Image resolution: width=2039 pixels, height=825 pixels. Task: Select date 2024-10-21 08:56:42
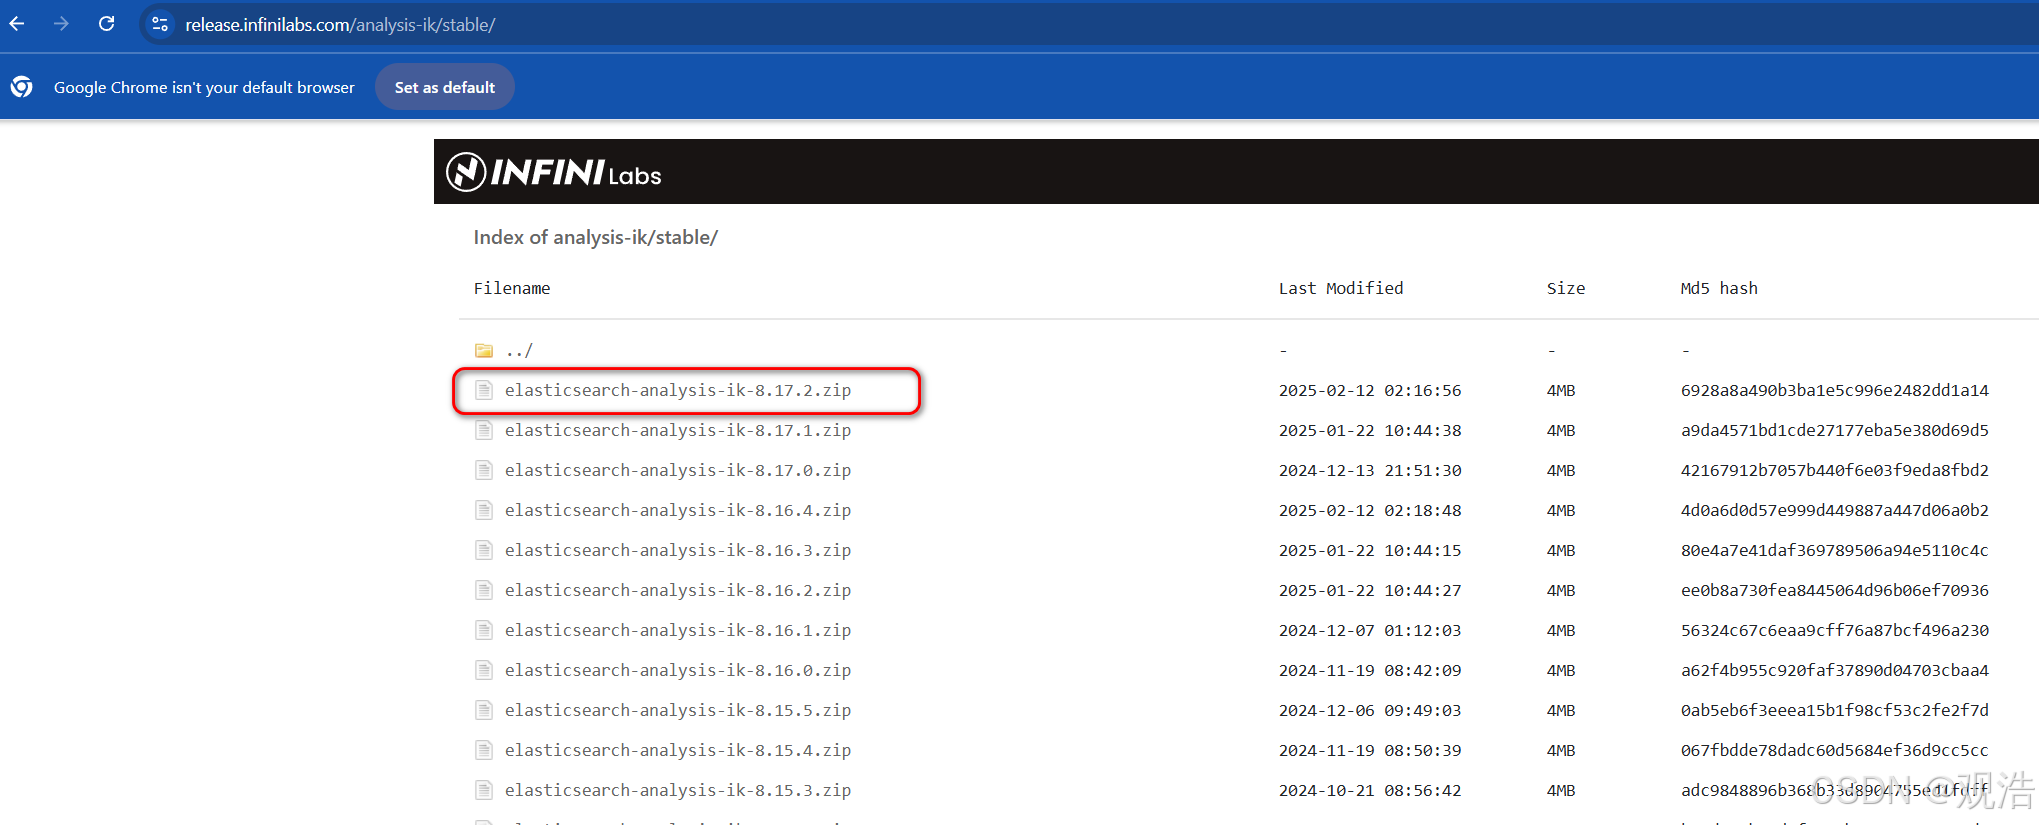tap(1370, 790)
